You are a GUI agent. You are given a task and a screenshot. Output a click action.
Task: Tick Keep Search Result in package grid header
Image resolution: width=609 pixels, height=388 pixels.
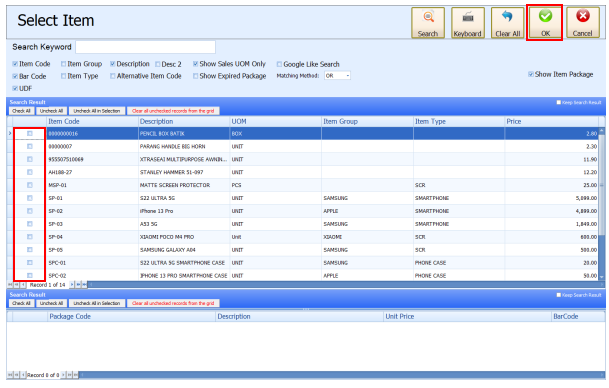pyautogui.click(x=559, y=295)
